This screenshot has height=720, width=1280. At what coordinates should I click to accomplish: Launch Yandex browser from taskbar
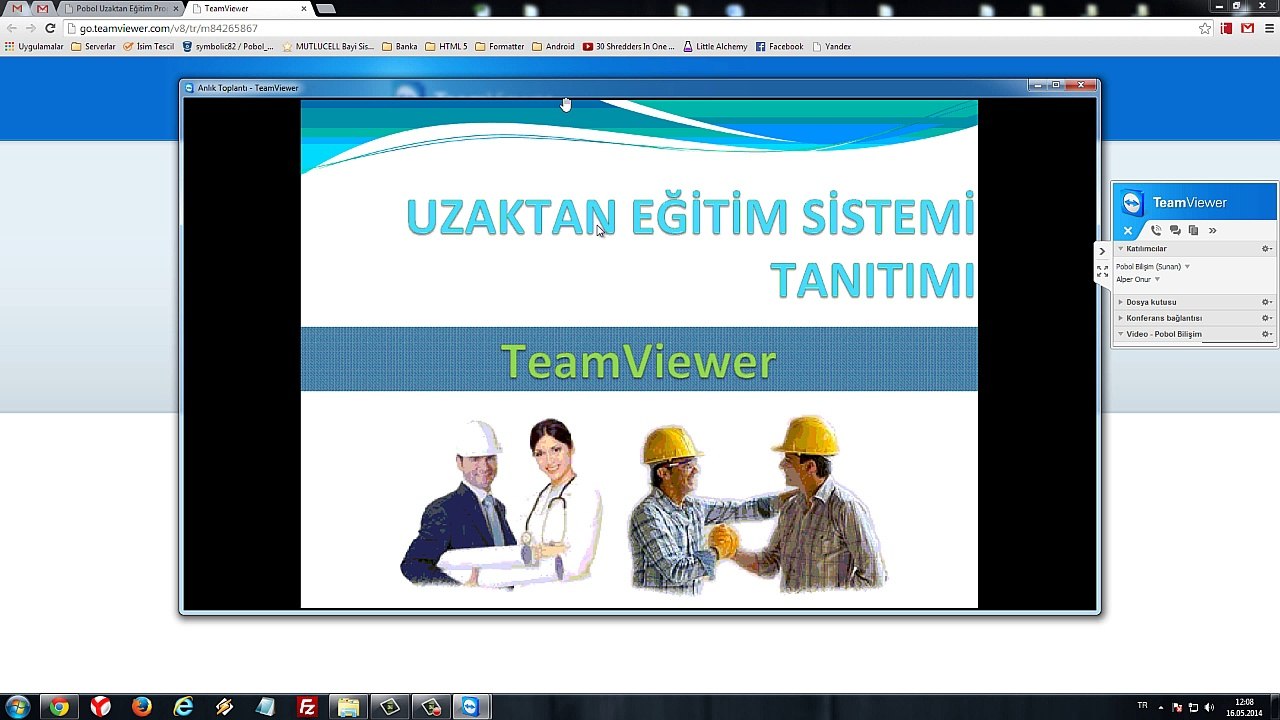[101, 707]
